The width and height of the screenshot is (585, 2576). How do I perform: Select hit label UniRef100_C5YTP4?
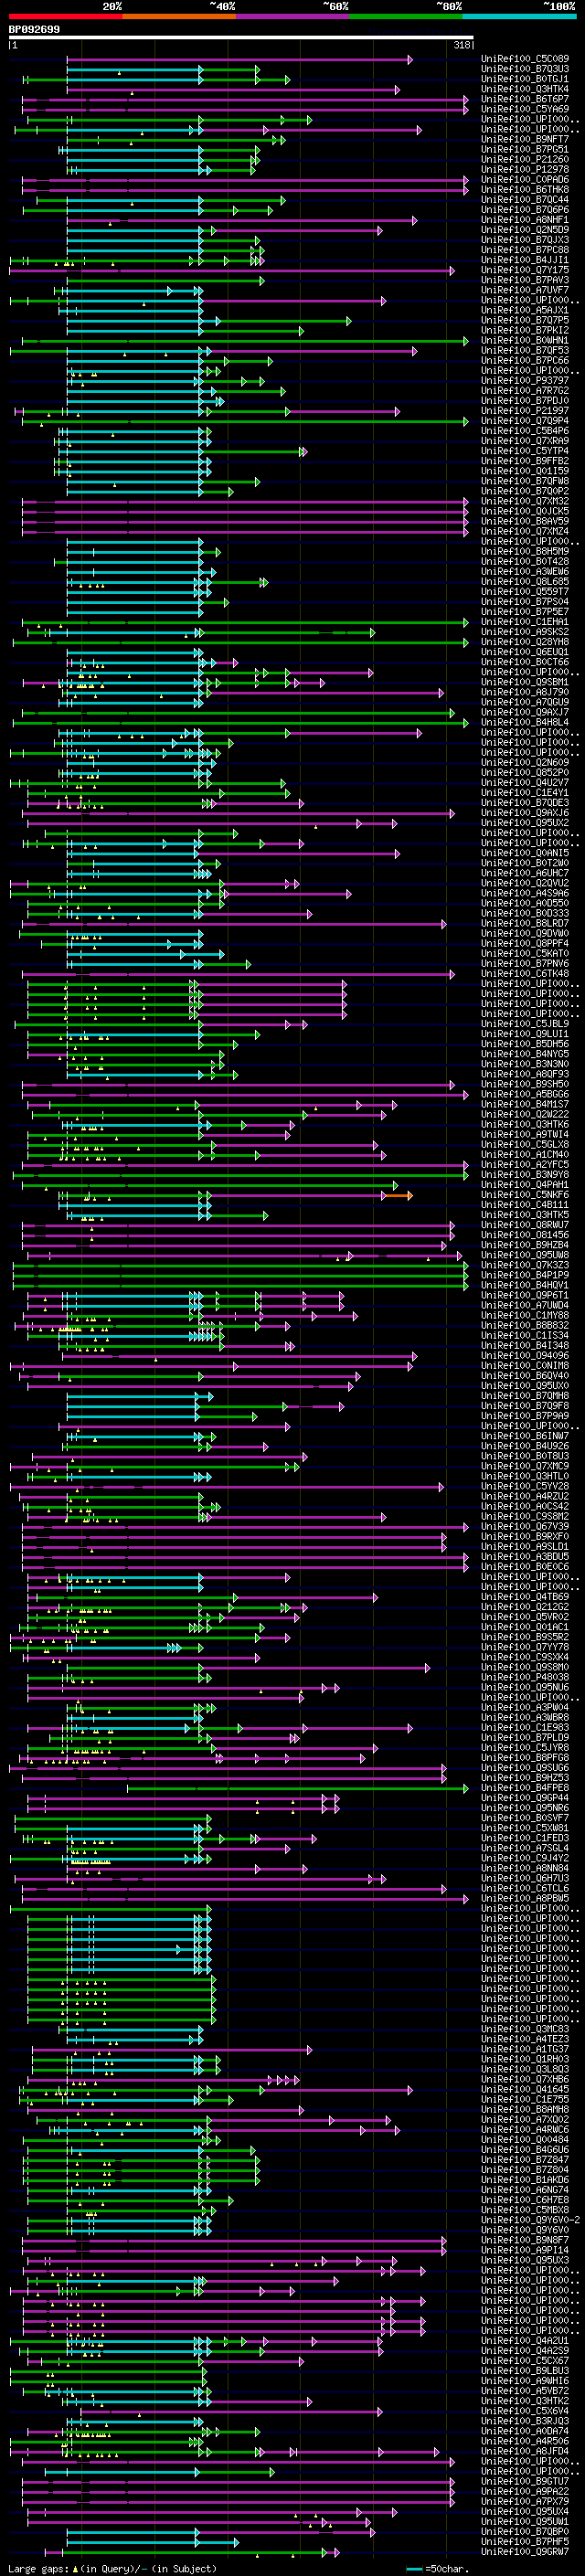[525, 451]
